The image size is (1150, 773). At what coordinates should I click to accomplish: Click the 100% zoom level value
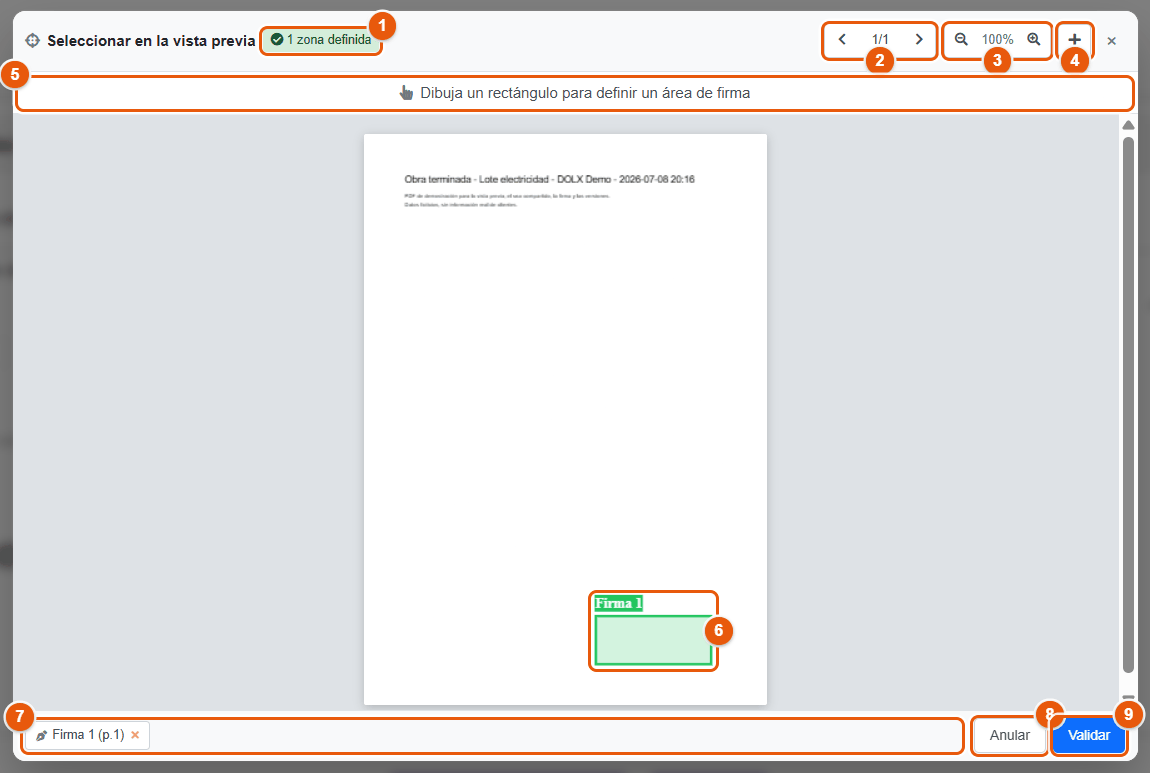click(997, 40)
